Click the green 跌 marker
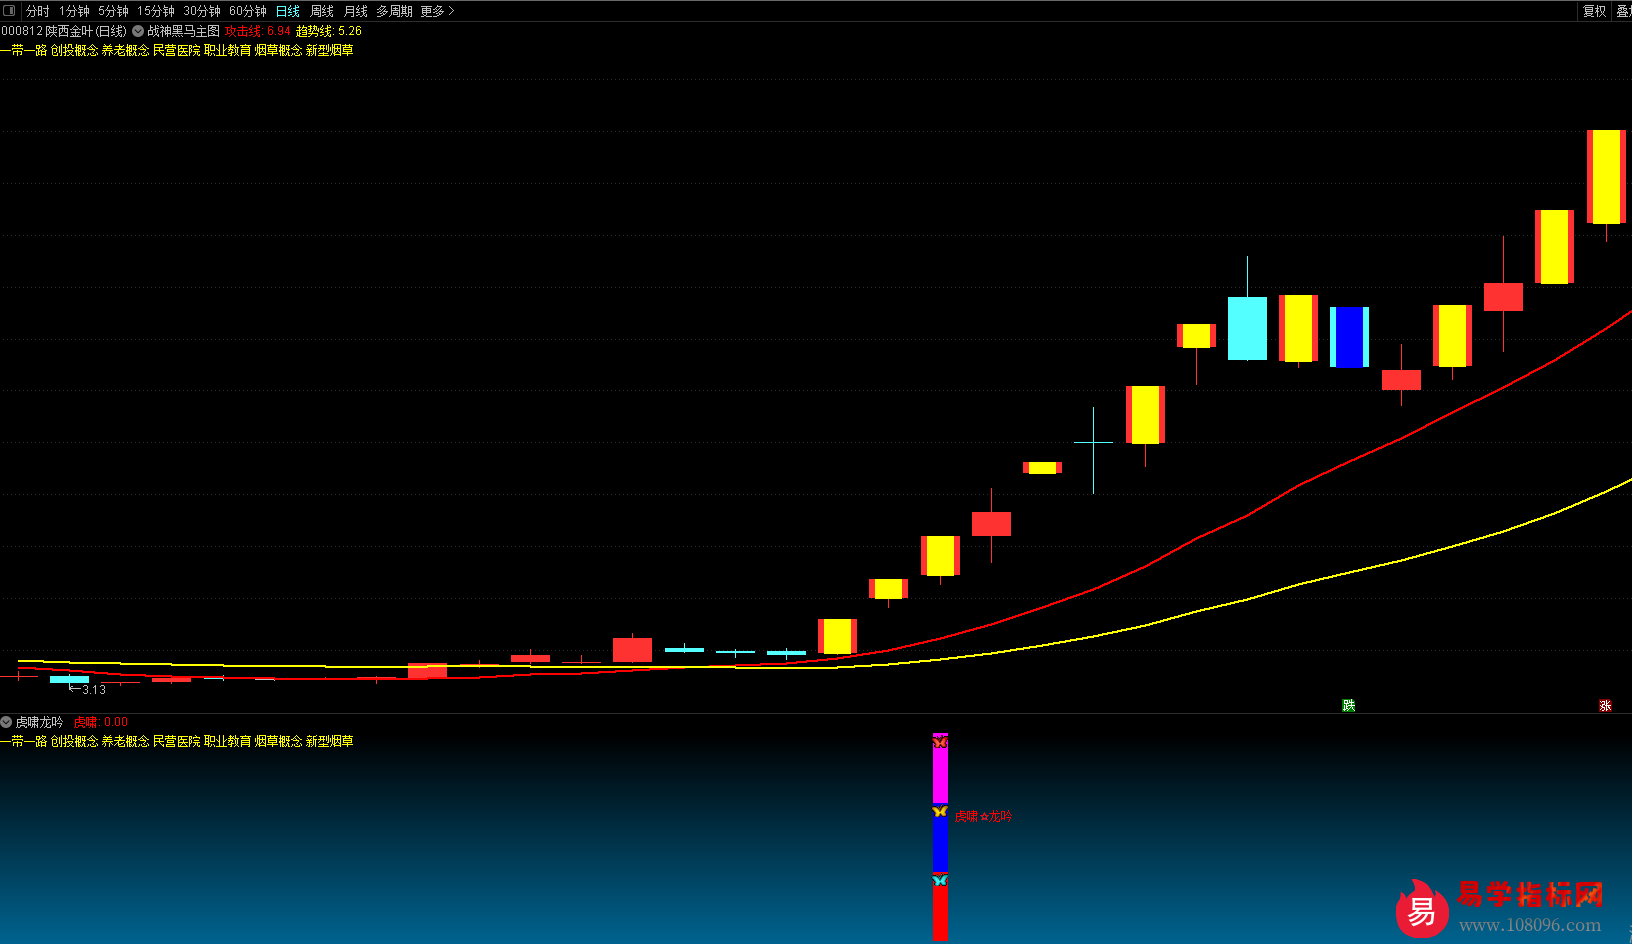This screenshot has height=944, width=1632. [1349, 705]
